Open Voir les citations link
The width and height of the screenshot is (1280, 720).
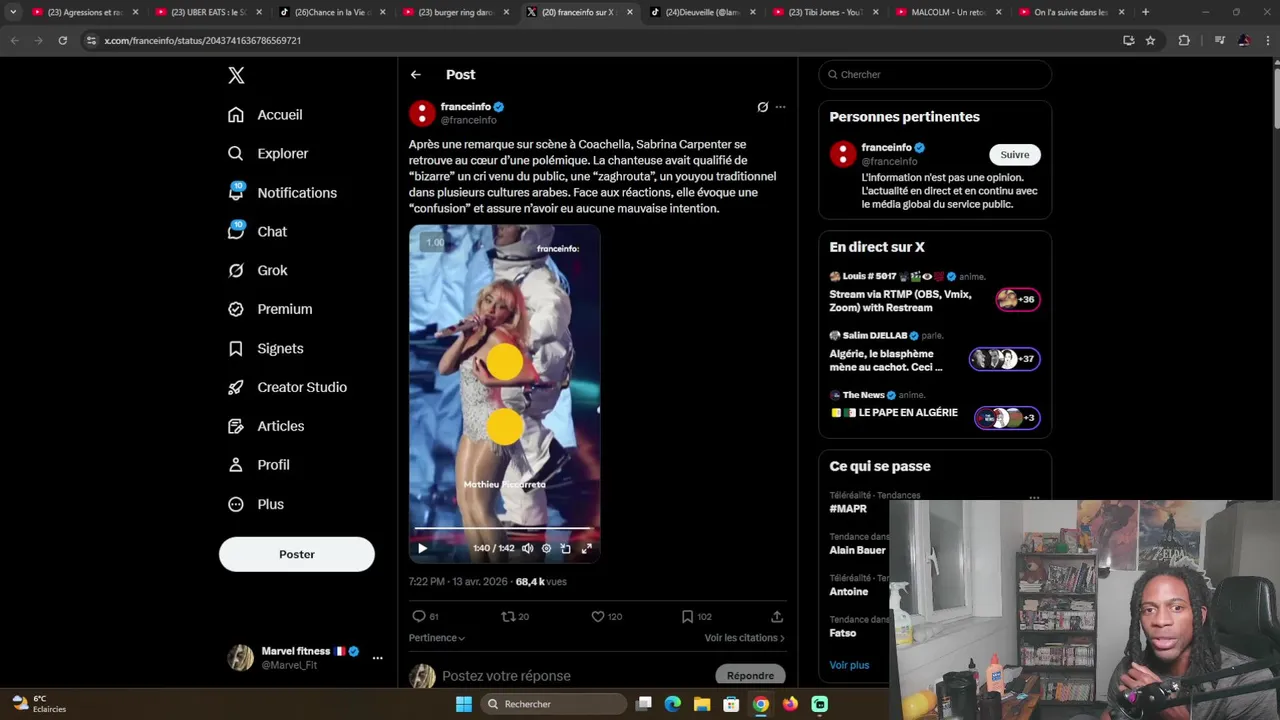745,638
